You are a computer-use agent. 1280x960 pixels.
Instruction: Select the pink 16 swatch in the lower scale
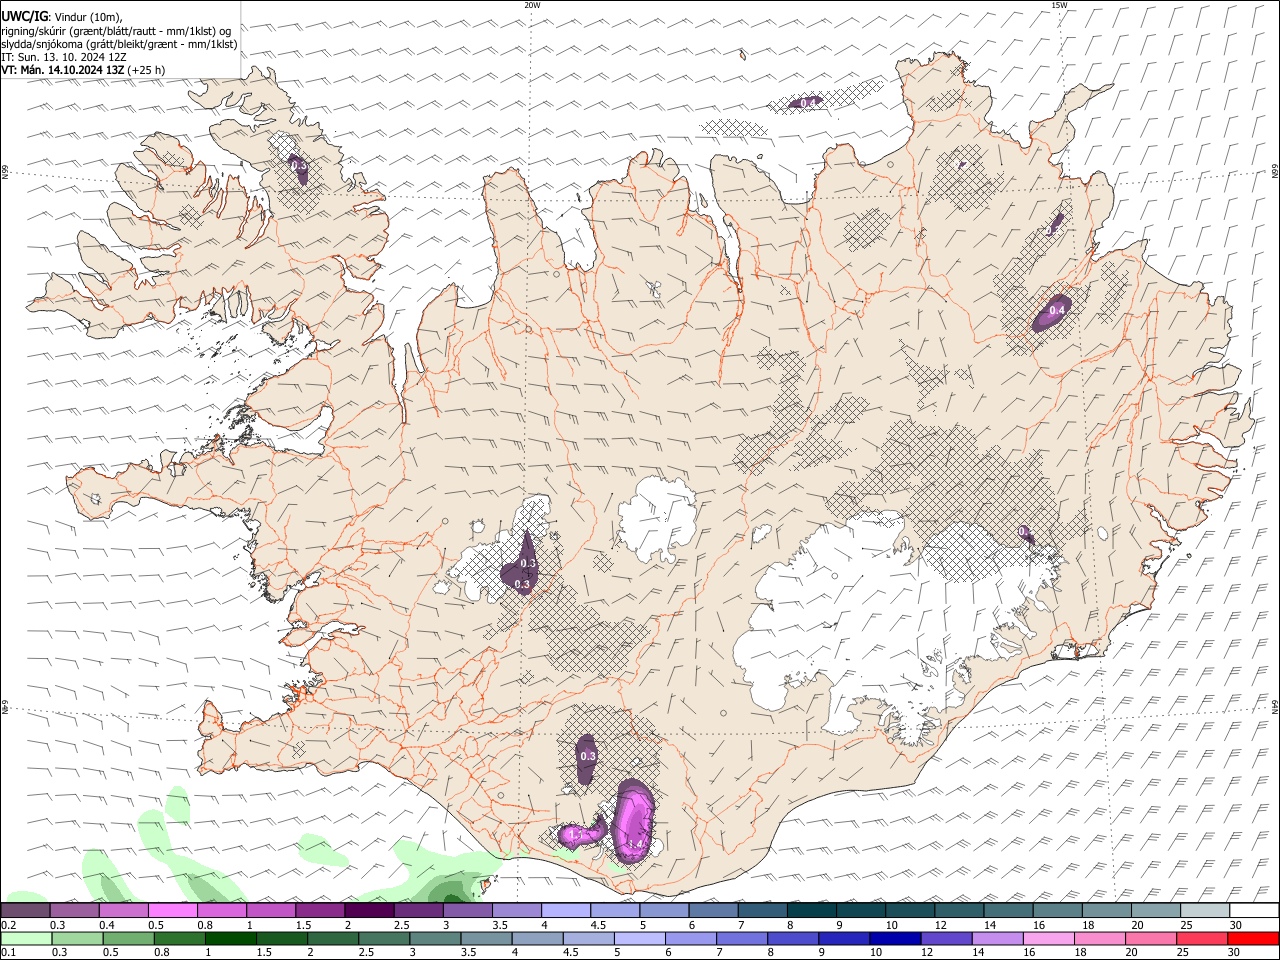[1048, 939]
